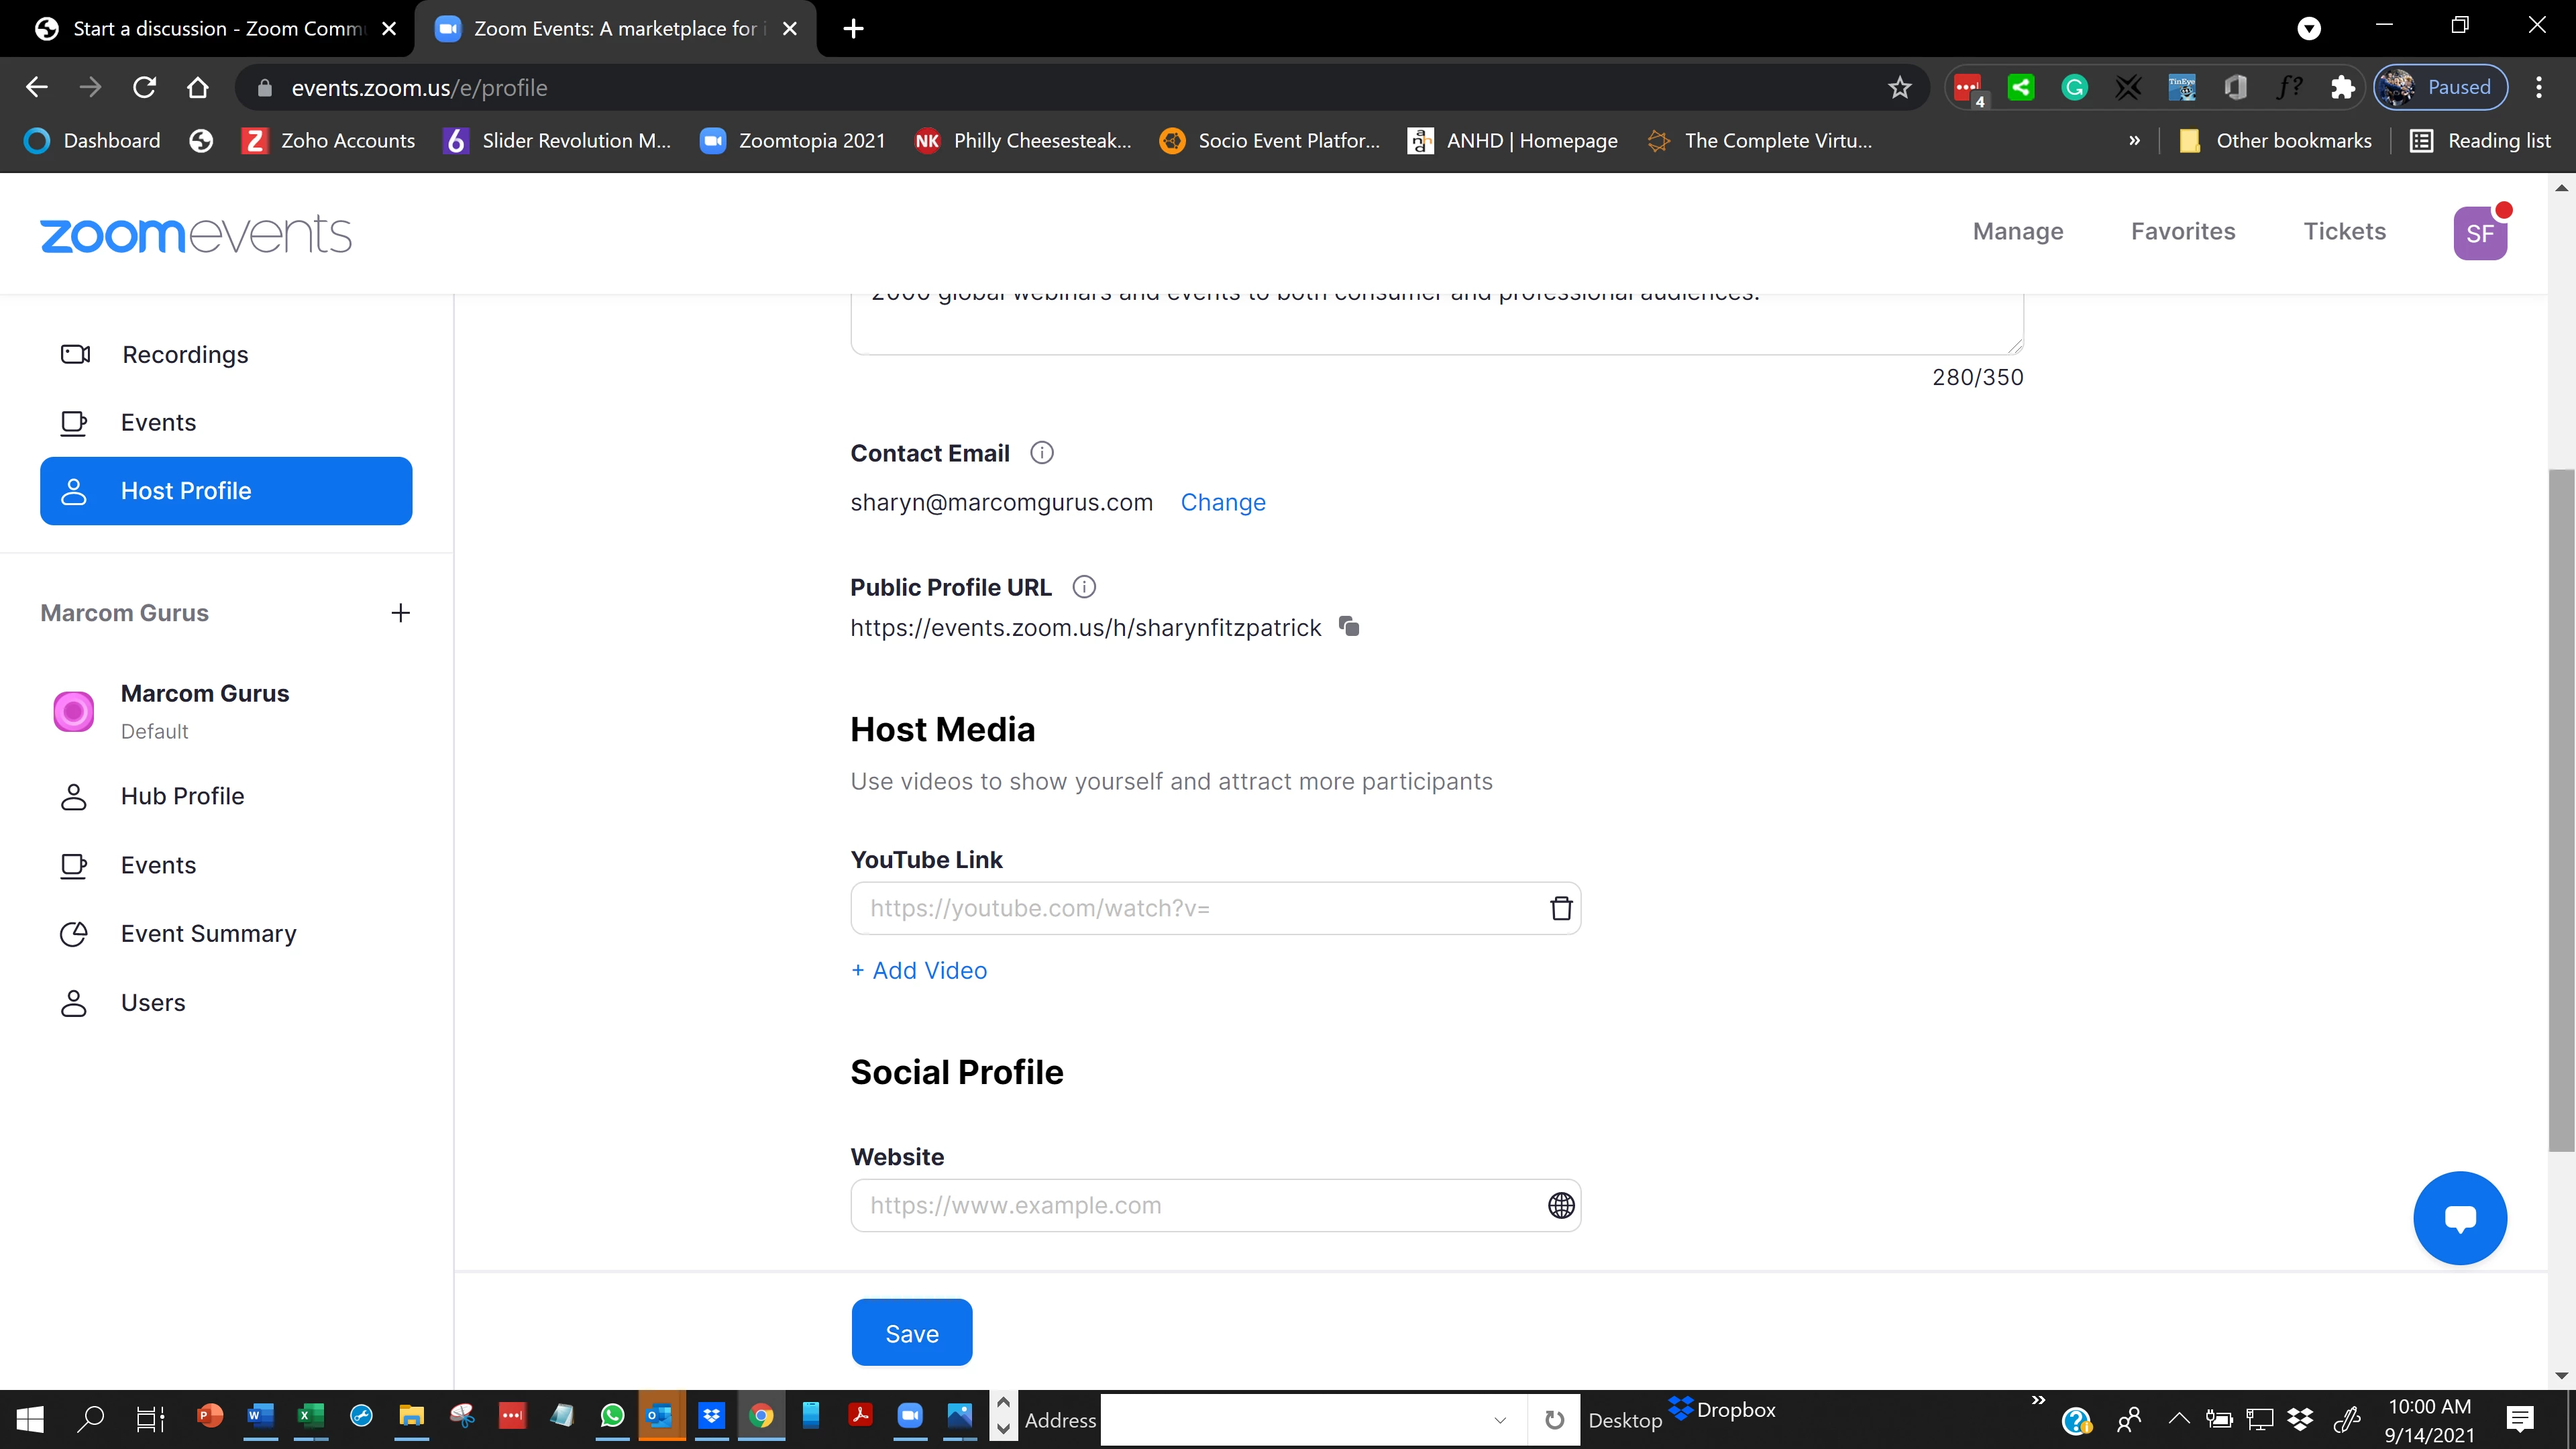Copy the Public Profile URL with copy icon
Image resolution: width=2576 pixels, height=1449 pixels.
pyautogui.click(x=1349, y=627)
